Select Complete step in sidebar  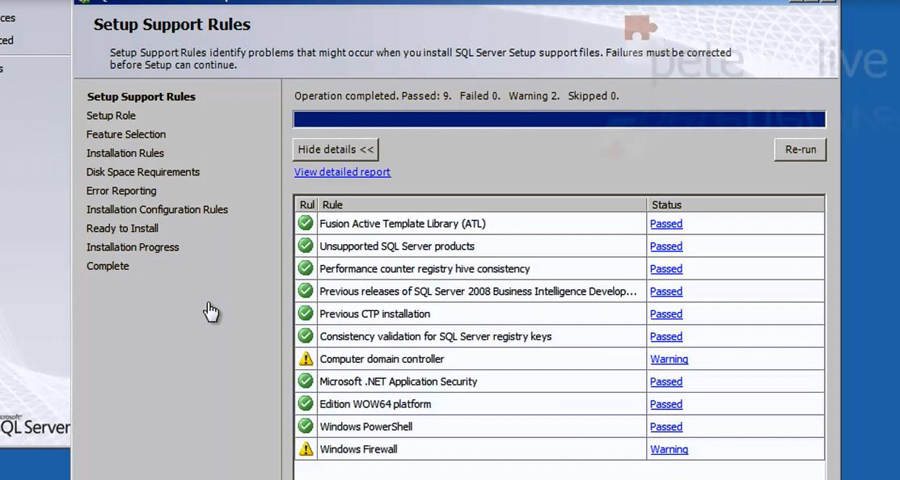click(x=107, y=266)
